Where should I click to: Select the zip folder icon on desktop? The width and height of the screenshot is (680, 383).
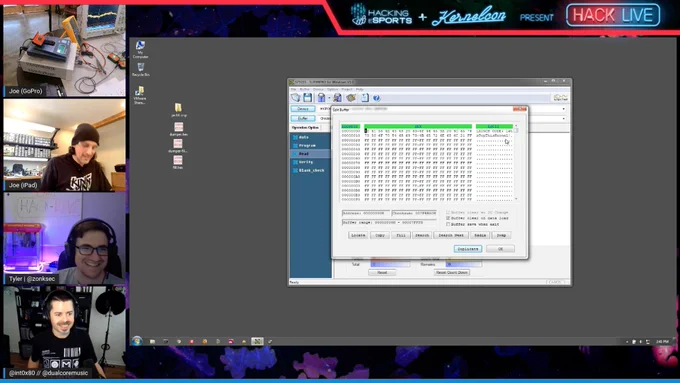(x=178, y=110)
